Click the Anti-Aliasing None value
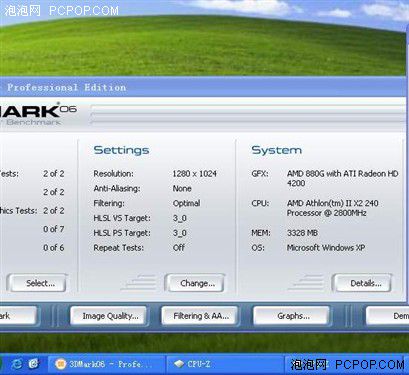Image resolution: width=409 pixels, height=375 pixels. 182,188
